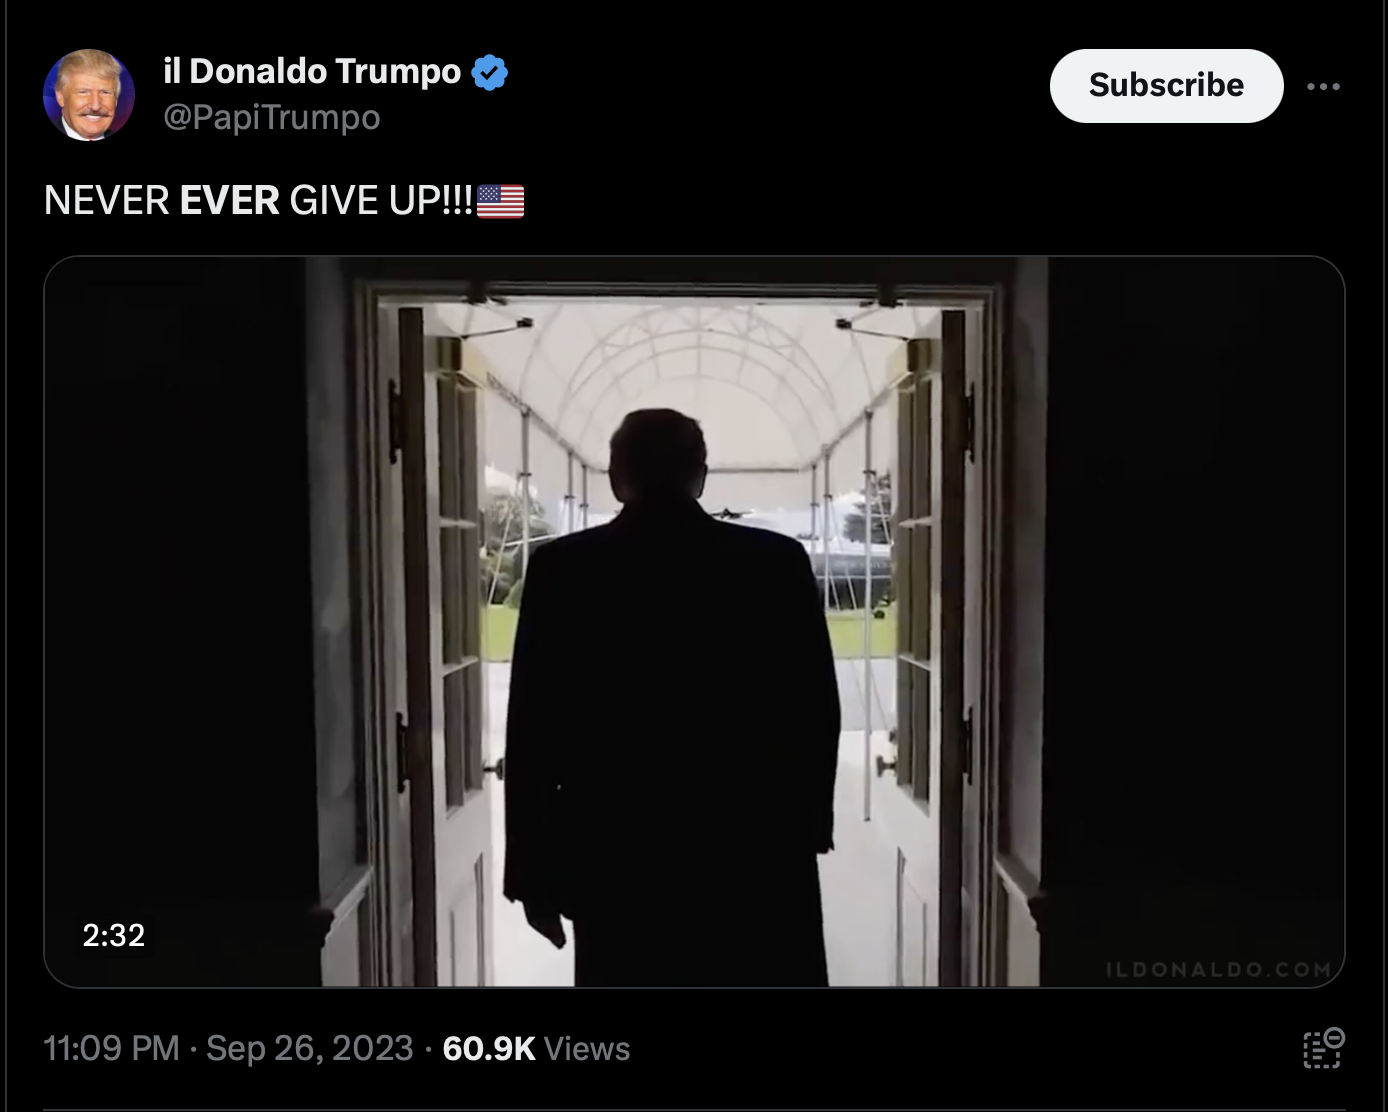The width and height of the screenshot is (1388, 1112).
Task: Click the bold word EVER in the tweet
Action: (x=229, y=201)
